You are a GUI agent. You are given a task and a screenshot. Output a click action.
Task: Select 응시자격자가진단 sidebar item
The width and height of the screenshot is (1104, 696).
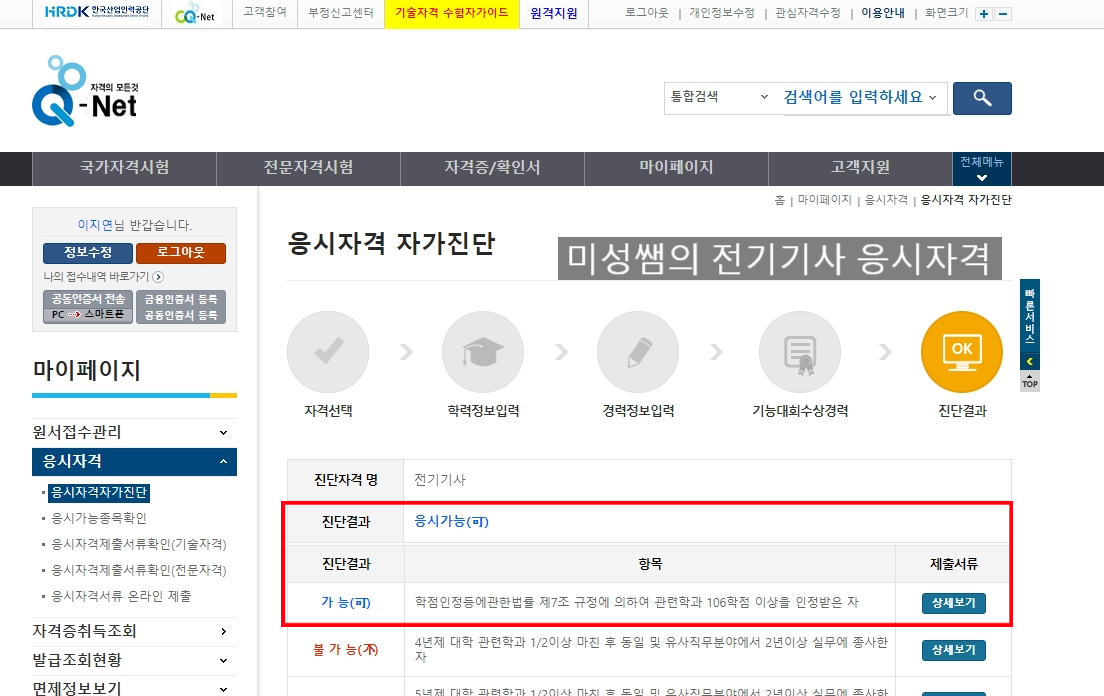click(99, 492)
